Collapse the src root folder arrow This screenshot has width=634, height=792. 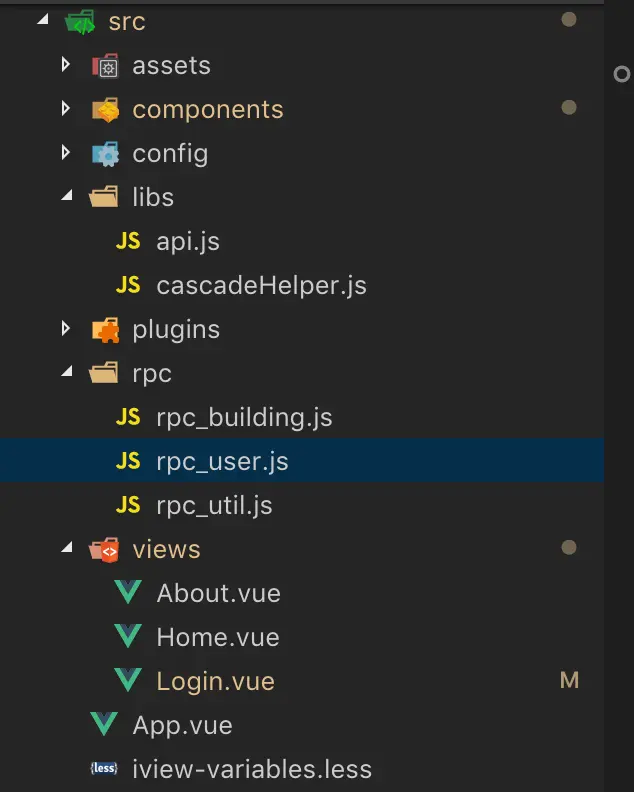point(43,19)
